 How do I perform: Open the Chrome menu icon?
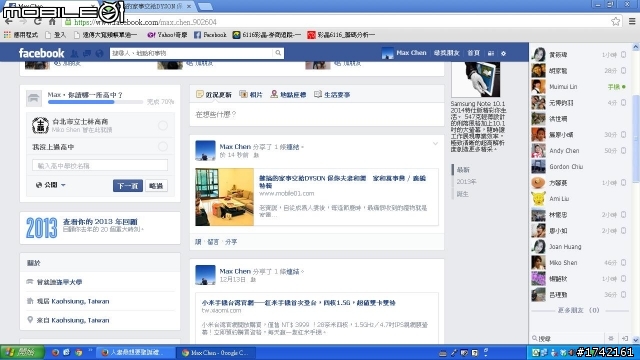point(632,22)
